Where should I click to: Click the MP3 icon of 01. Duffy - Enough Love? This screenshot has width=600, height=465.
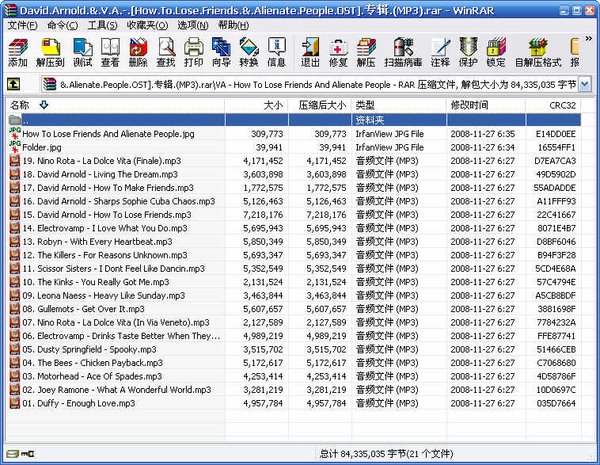[15, 403]
